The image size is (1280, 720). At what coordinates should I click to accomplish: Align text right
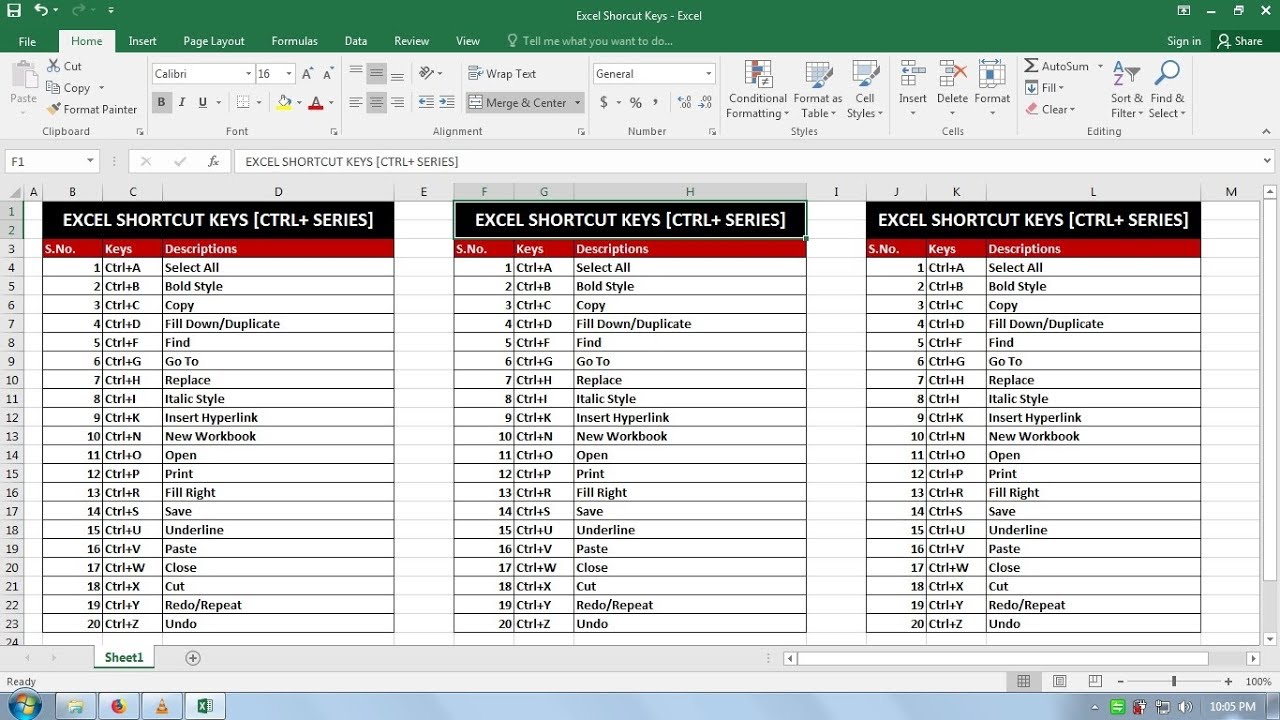pyautogui.click(x=398, y=102)
